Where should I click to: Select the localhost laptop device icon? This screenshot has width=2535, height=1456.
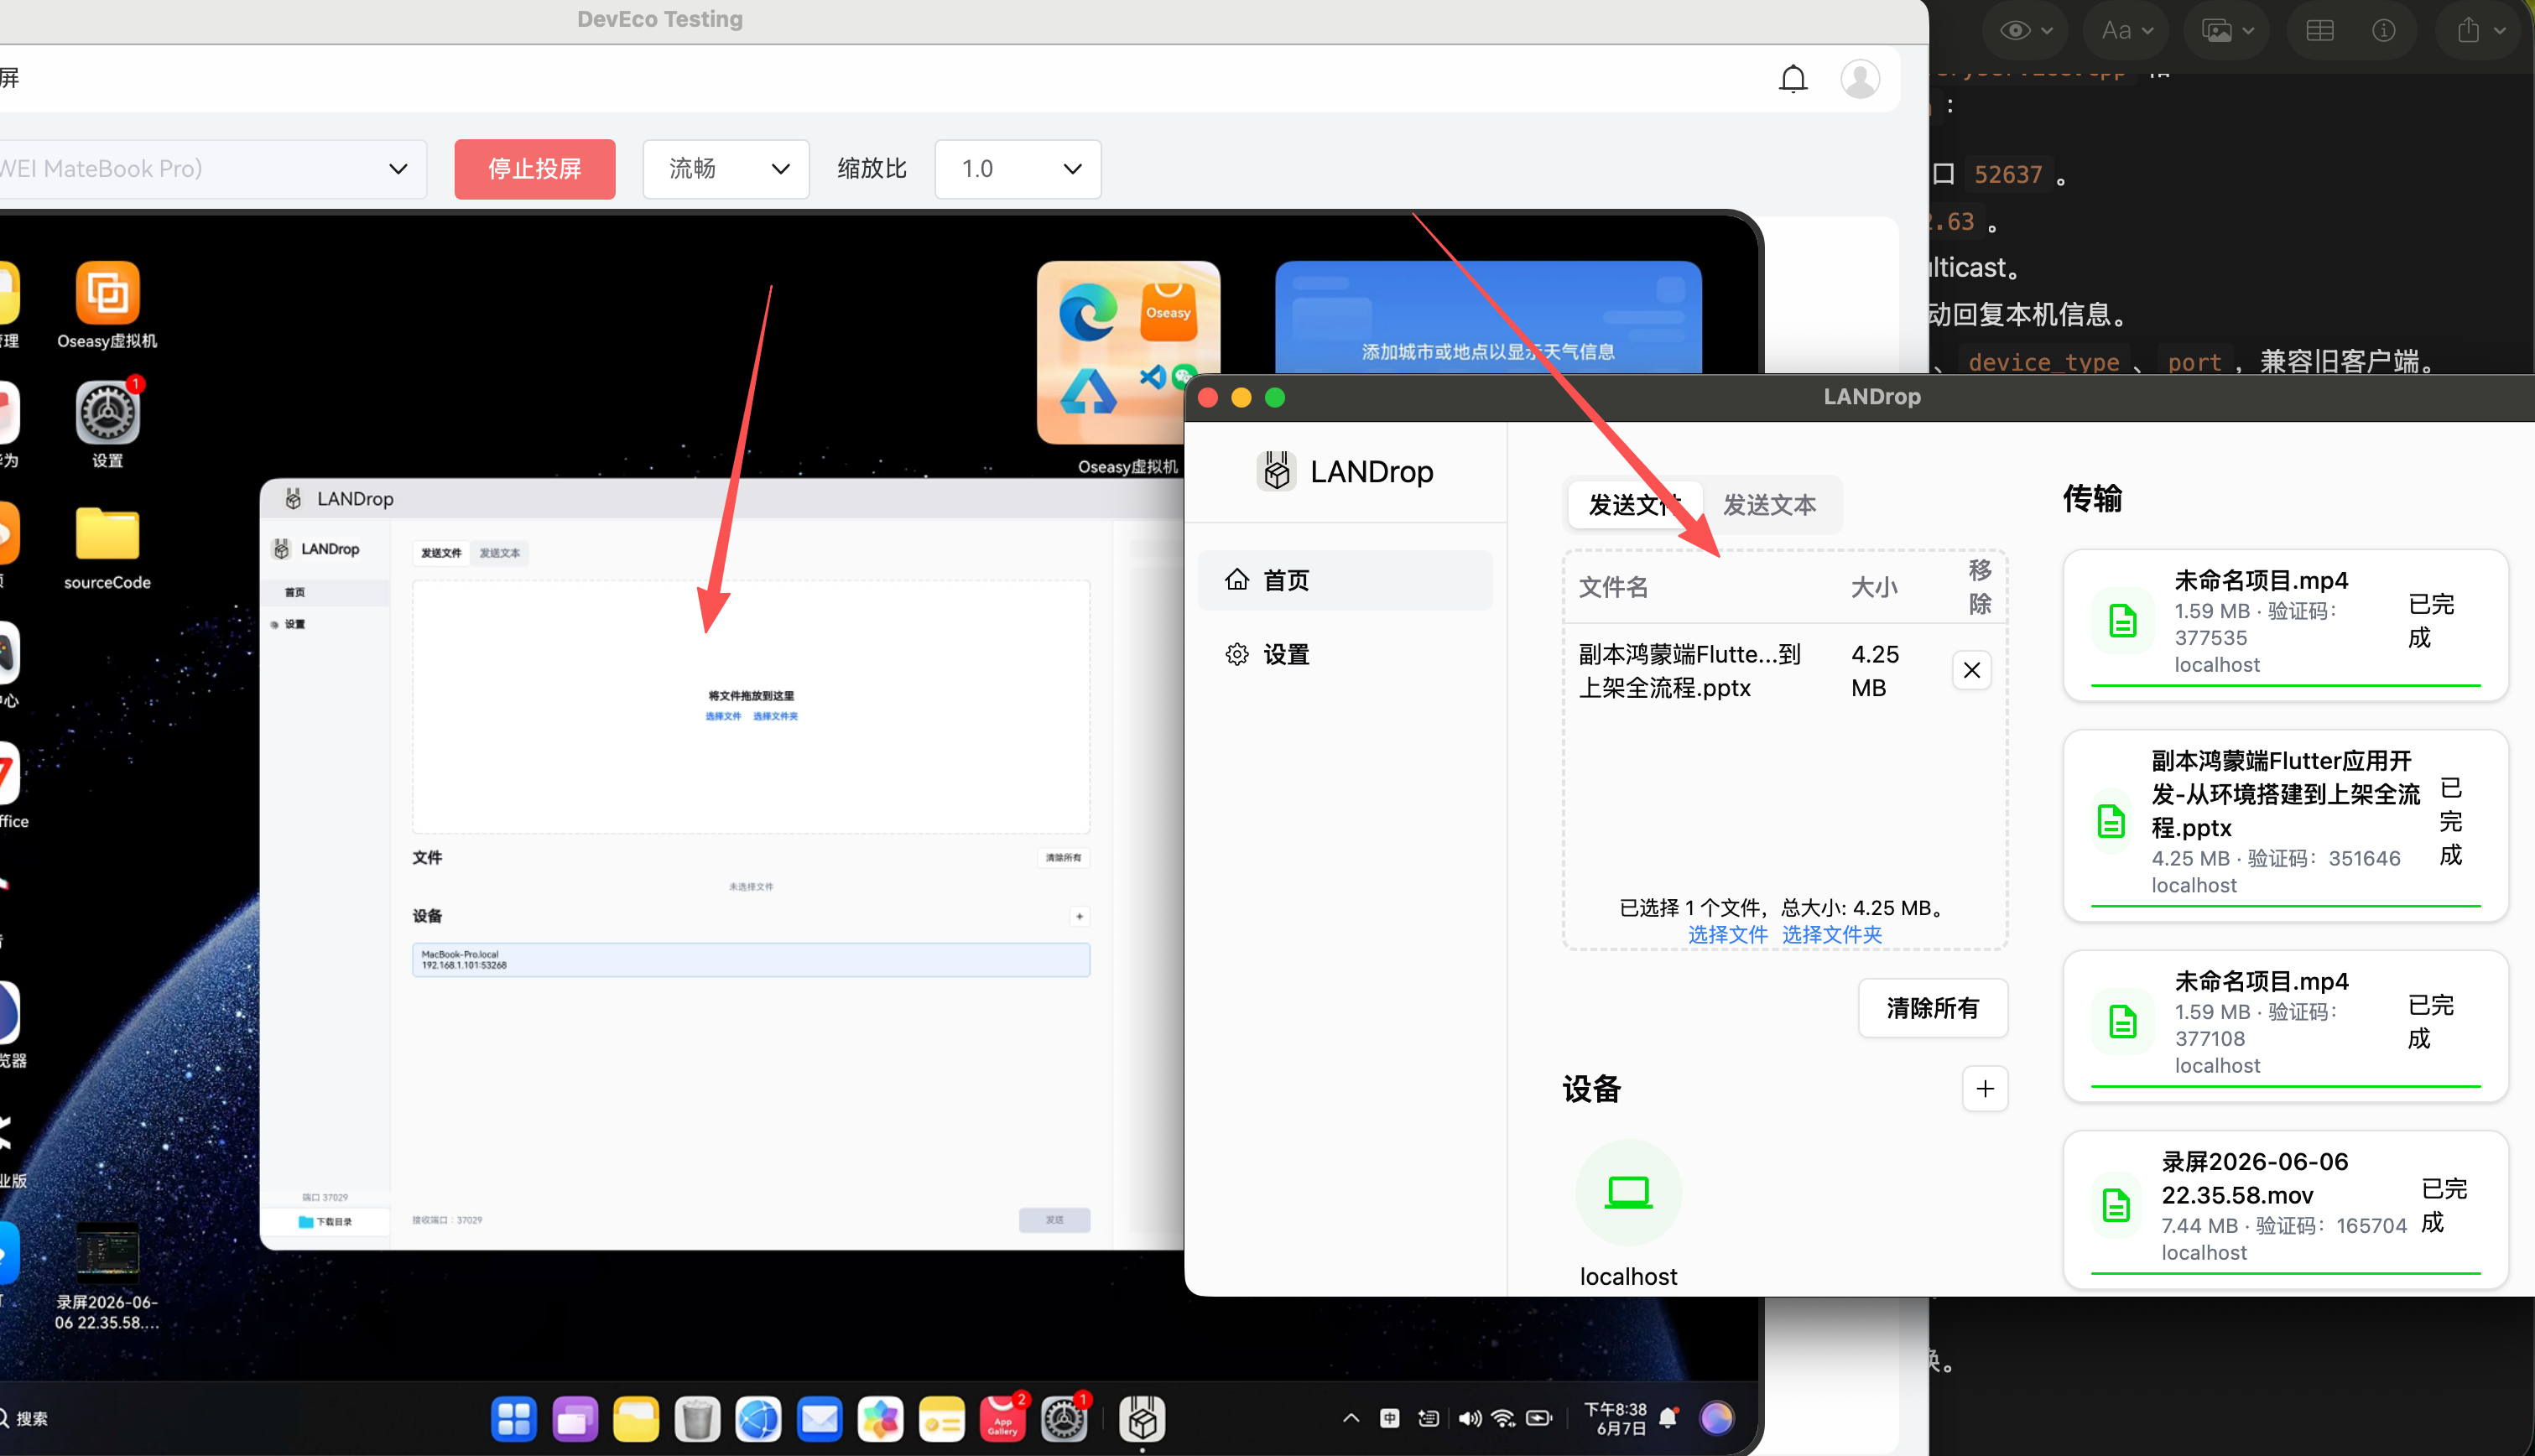(x=1628, y=1192)
